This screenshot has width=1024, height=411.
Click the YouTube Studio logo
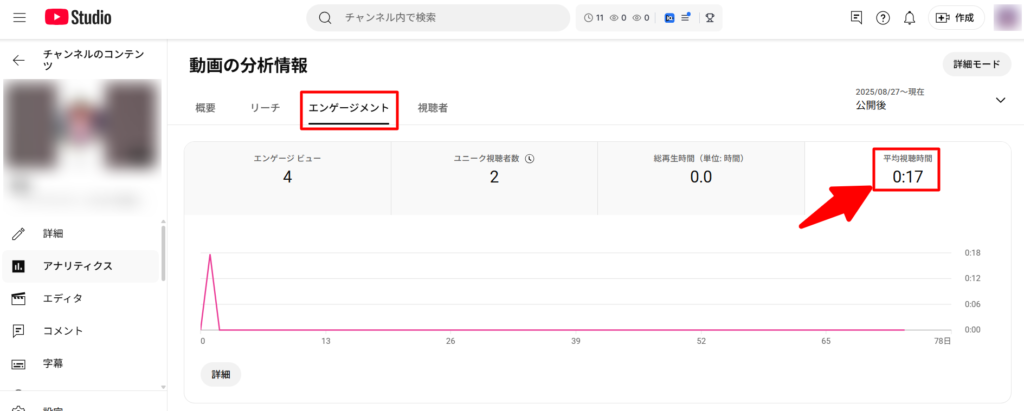[78, 18]
